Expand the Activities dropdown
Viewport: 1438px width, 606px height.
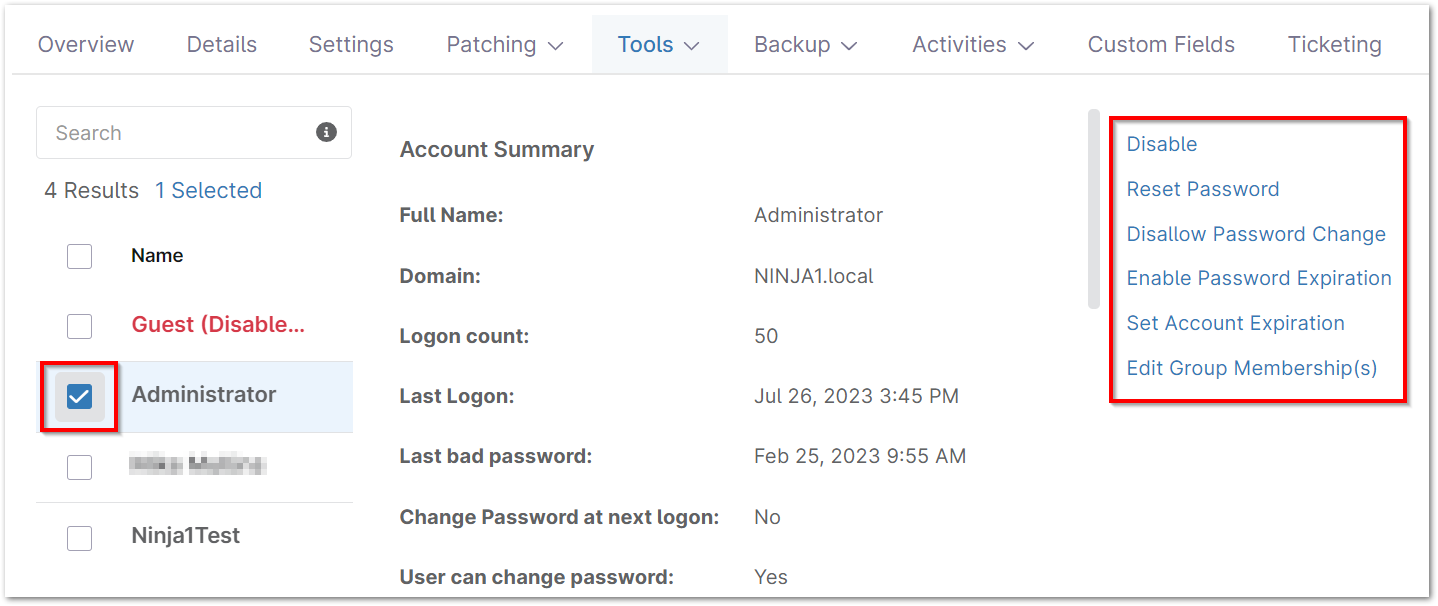972,44
